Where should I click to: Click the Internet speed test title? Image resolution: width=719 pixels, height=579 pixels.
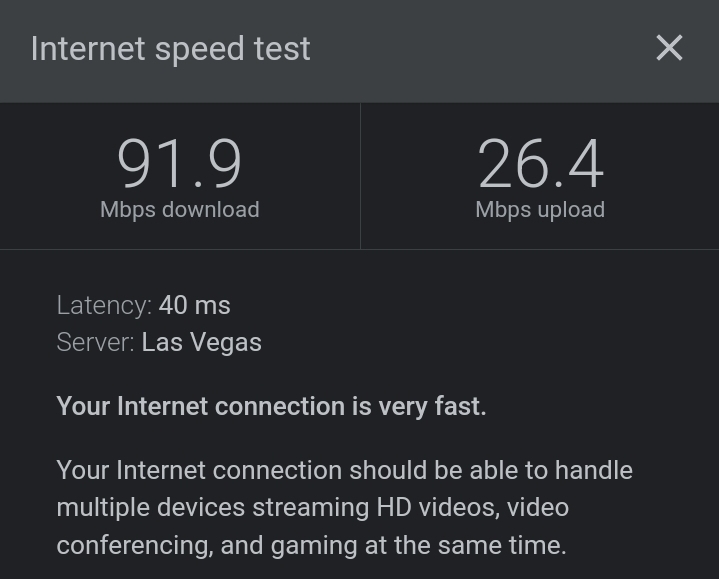click(x=171, y=49)
